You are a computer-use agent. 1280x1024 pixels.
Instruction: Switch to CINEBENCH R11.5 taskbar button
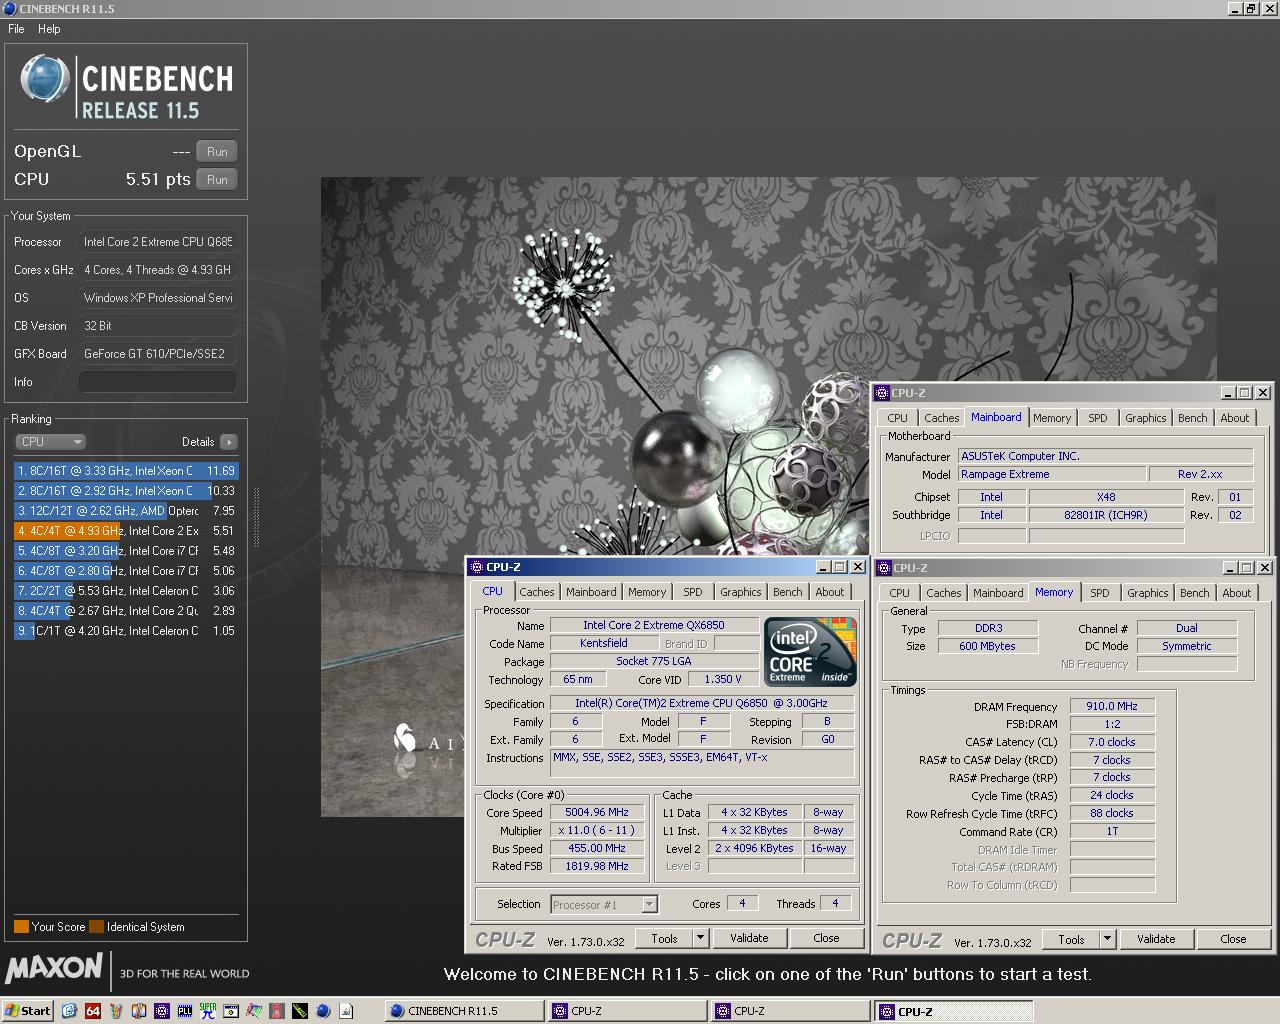tap(463, 1011)
